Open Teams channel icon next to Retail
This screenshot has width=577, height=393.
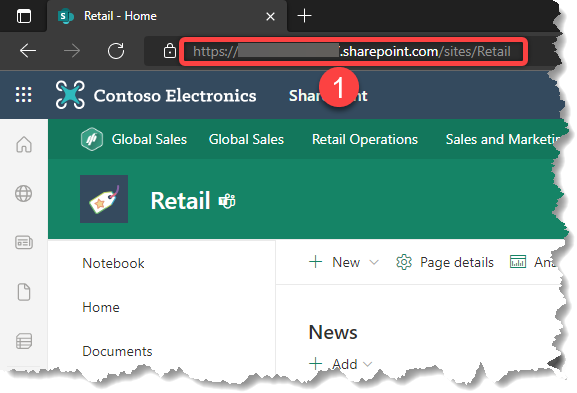pos(227,201)
